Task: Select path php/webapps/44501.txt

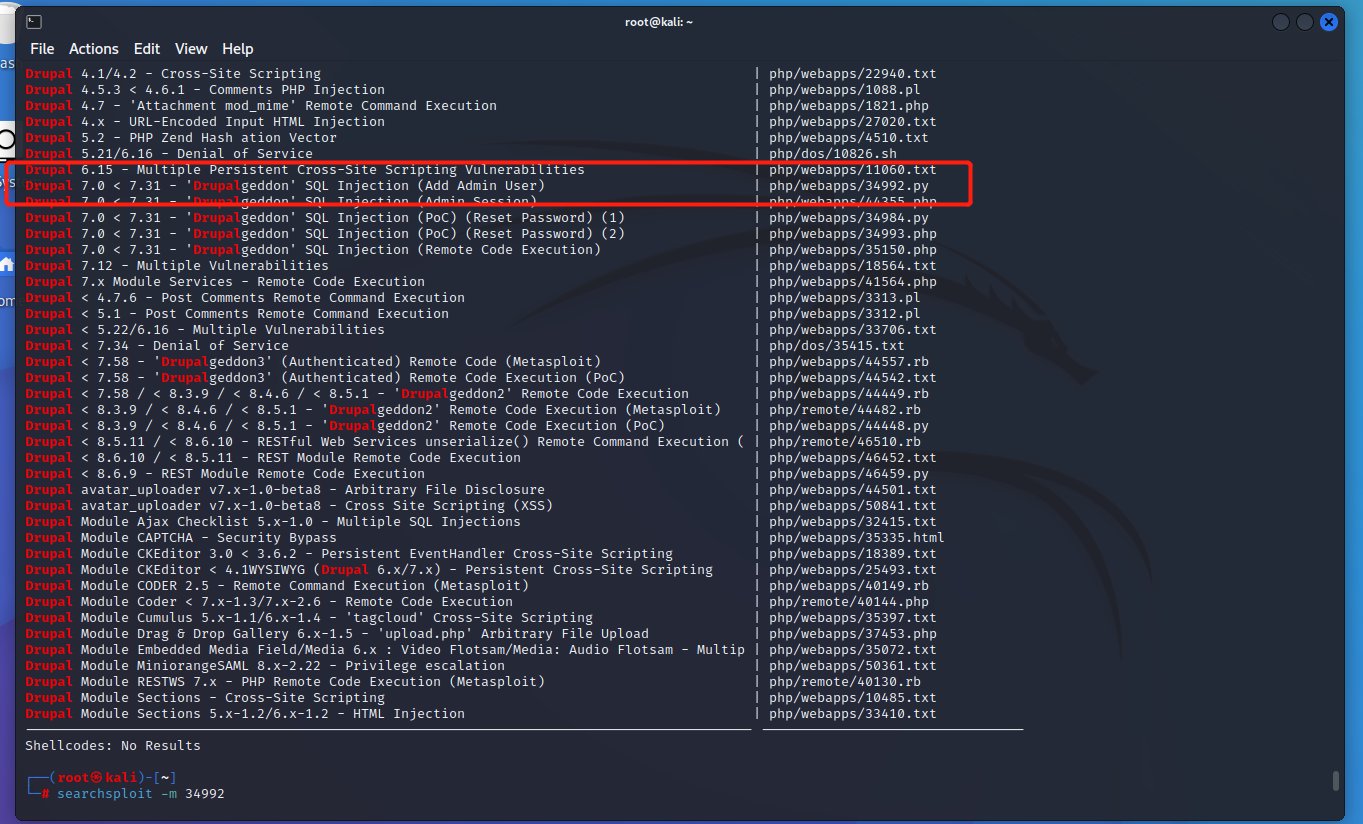Action: point(853,490)
